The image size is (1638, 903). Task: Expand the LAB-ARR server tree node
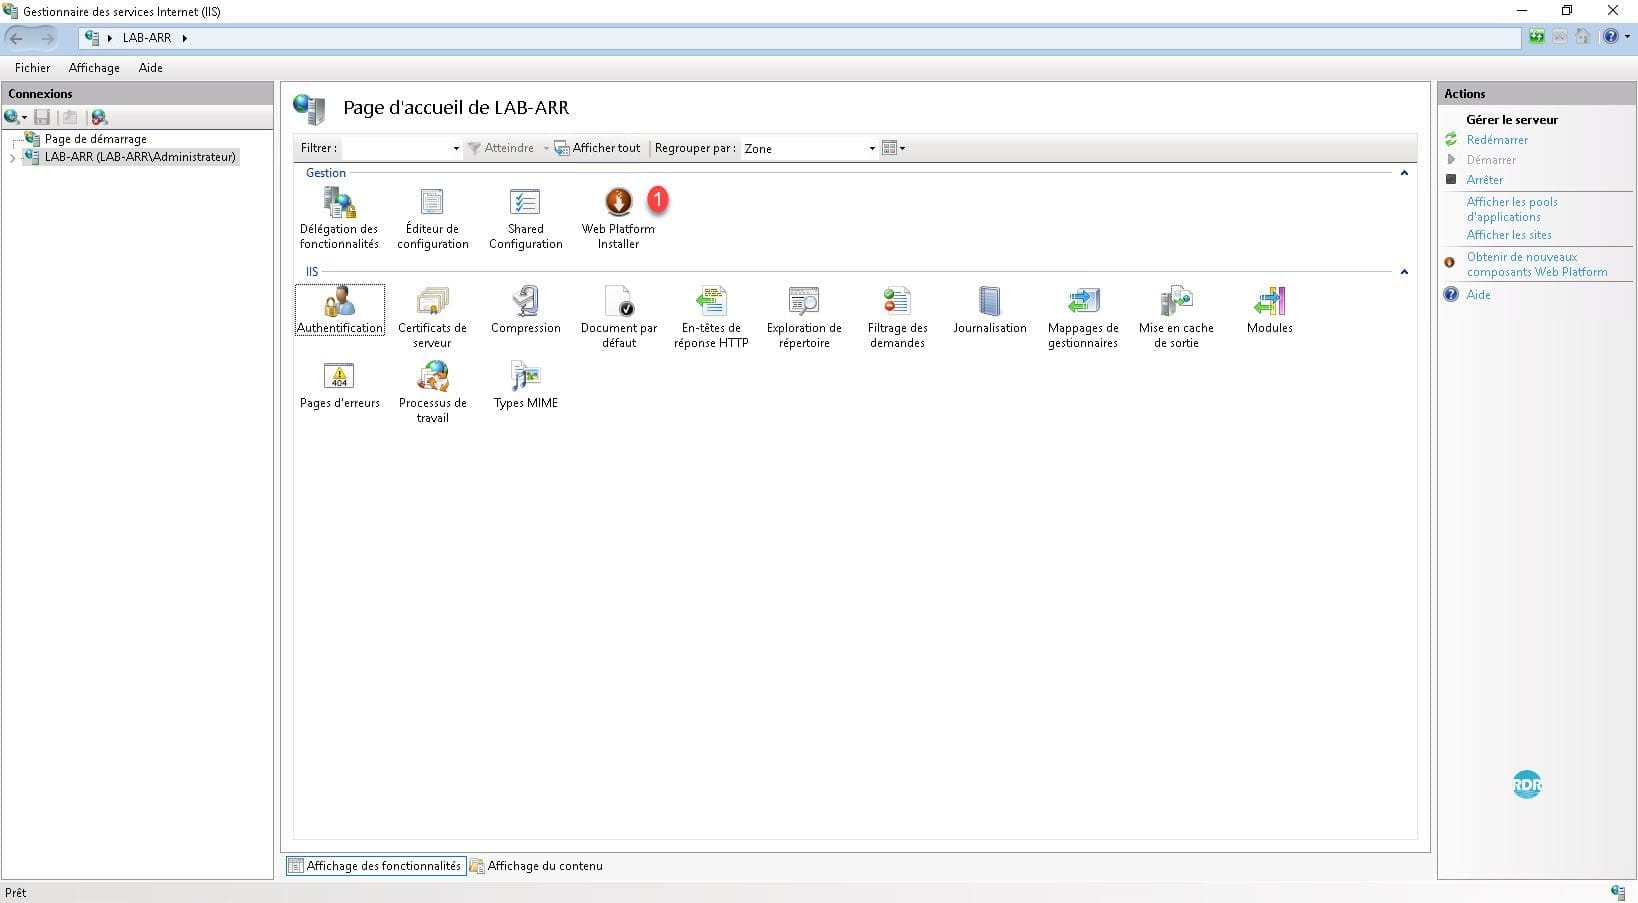pos(12,158)
